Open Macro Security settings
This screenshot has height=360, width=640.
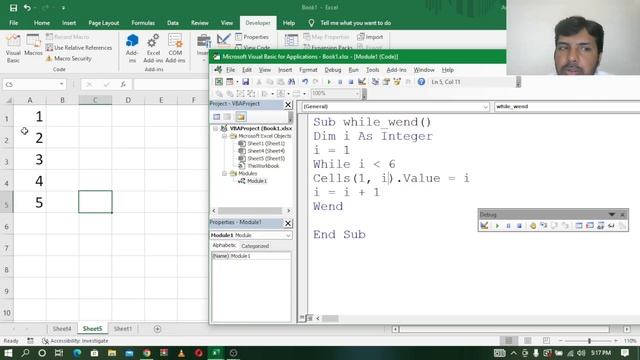pyautogui.click(x=69, y=58)
